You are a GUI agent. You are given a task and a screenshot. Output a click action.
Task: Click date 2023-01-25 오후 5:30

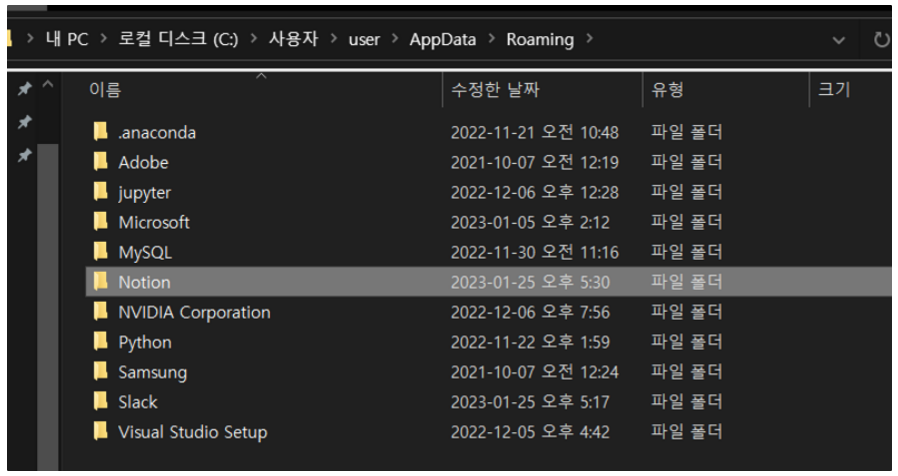530,282
